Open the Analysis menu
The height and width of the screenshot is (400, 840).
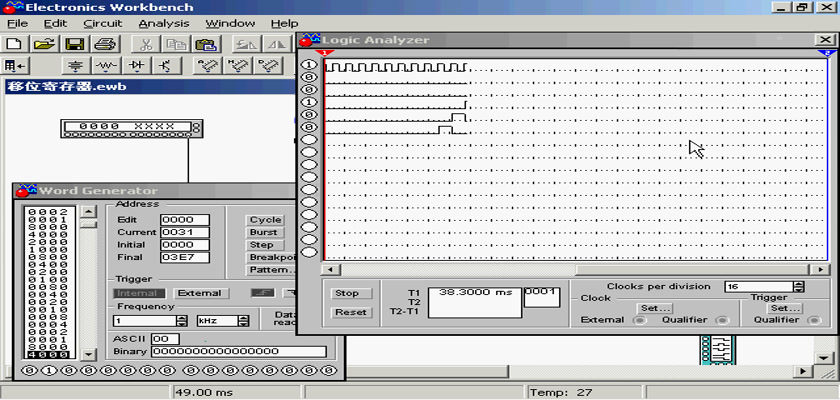click(163, 22)
